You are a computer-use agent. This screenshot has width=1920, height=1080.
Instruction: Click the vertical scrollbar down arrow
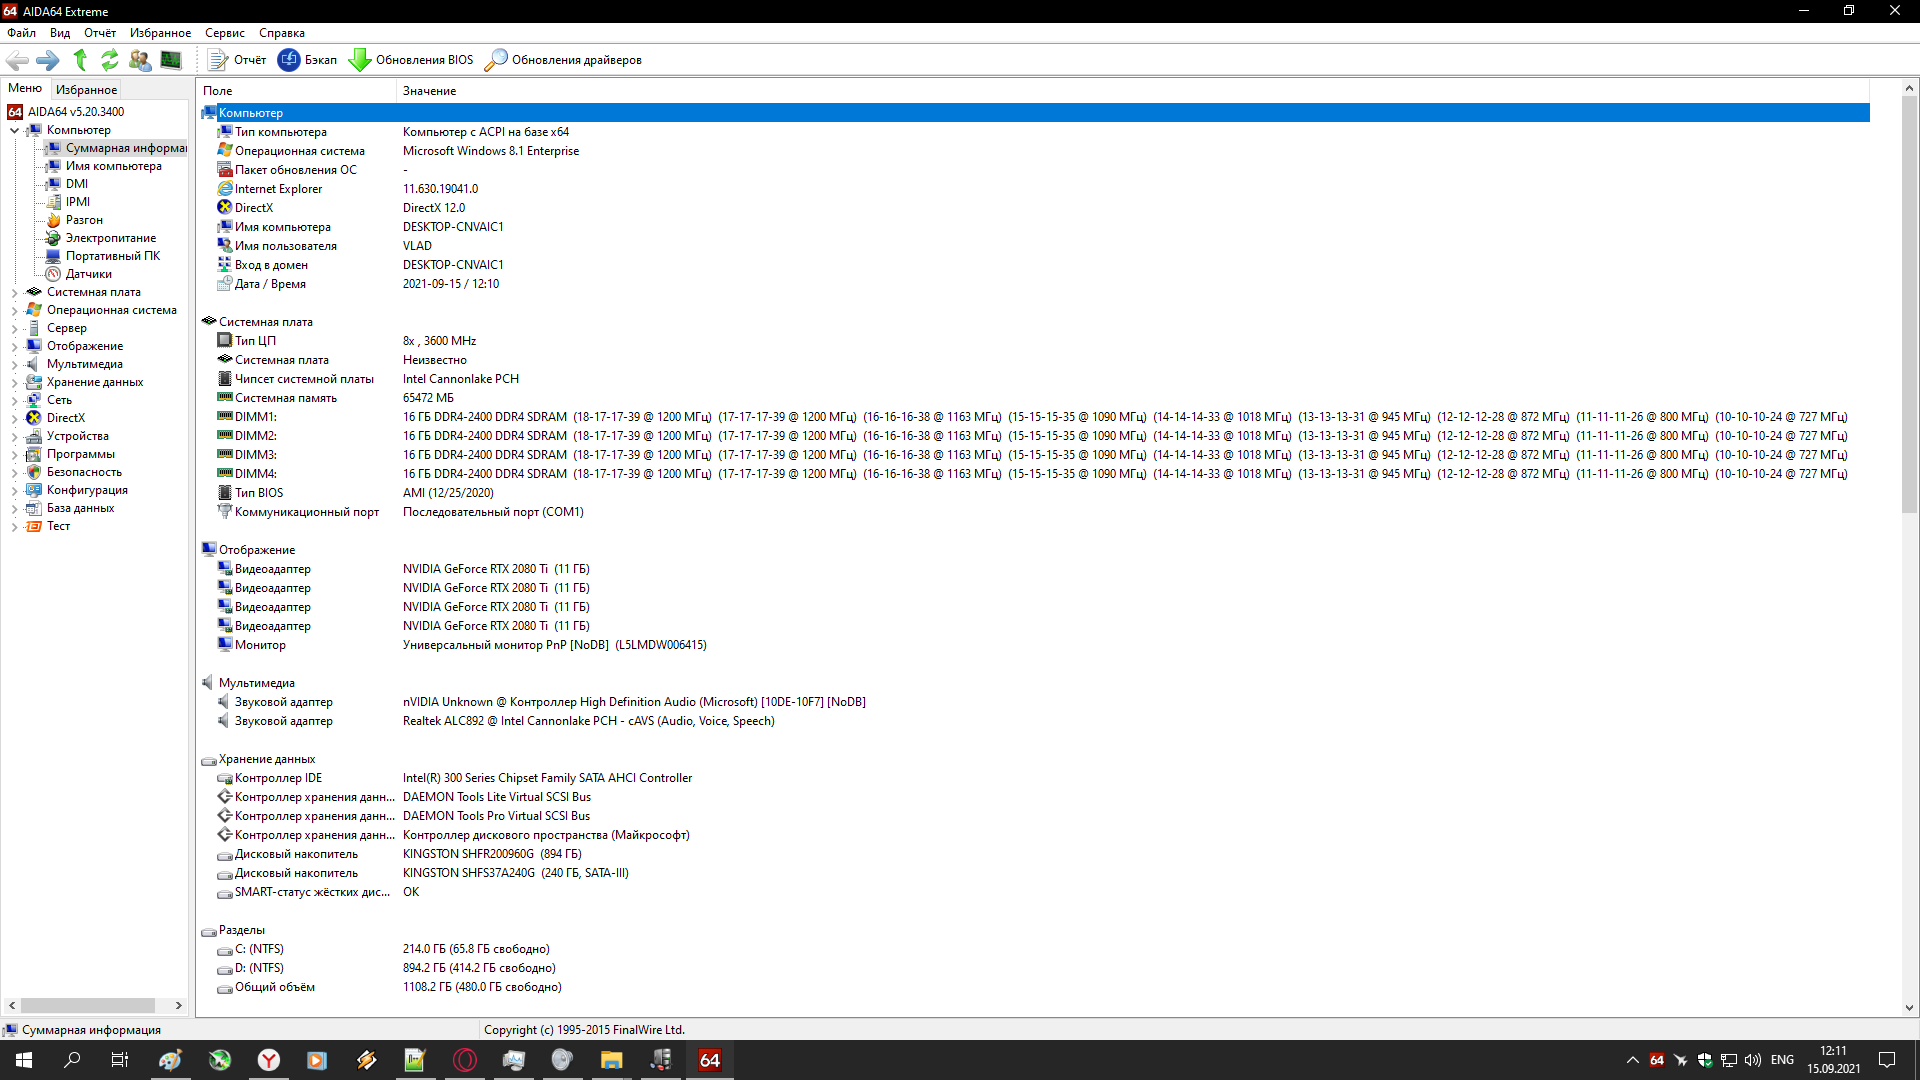coord(1909,1008)
